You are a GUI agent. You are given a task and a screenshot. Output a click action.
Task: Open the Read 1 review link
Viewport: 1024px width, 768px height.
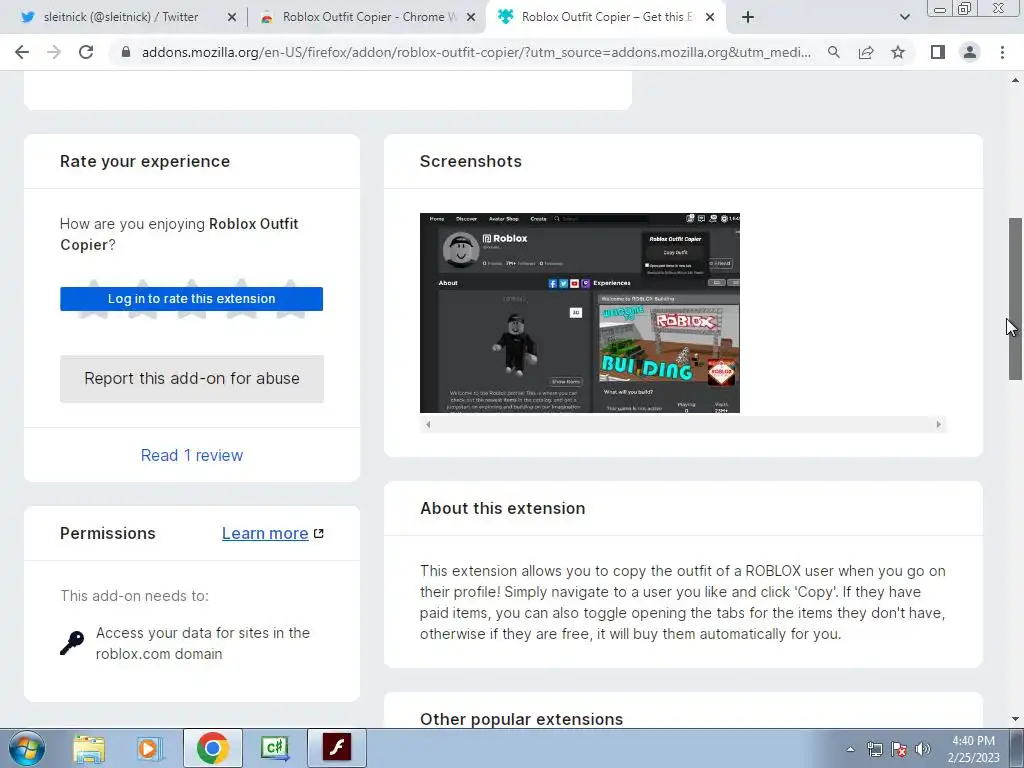[191, 455]
